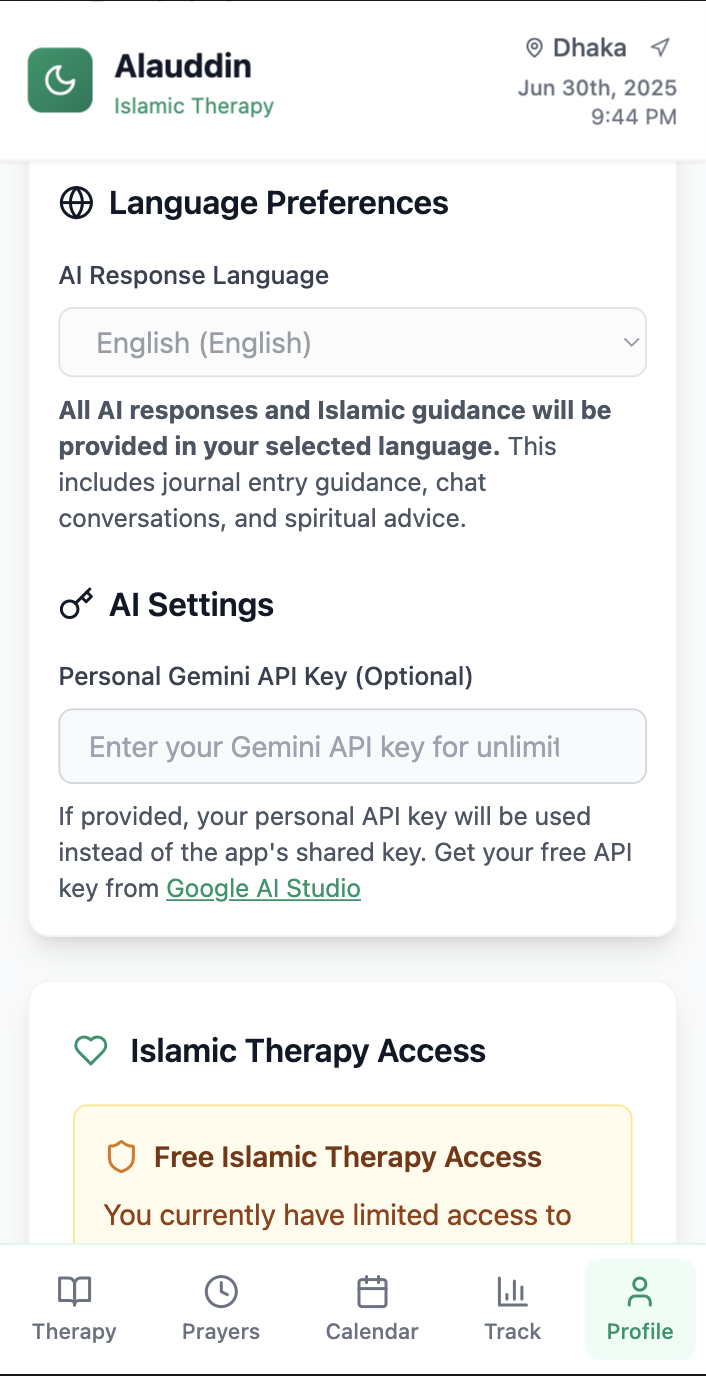Screen dimensions: 706x1376
Task: Click the Dhaka location label
Action: 590,47
